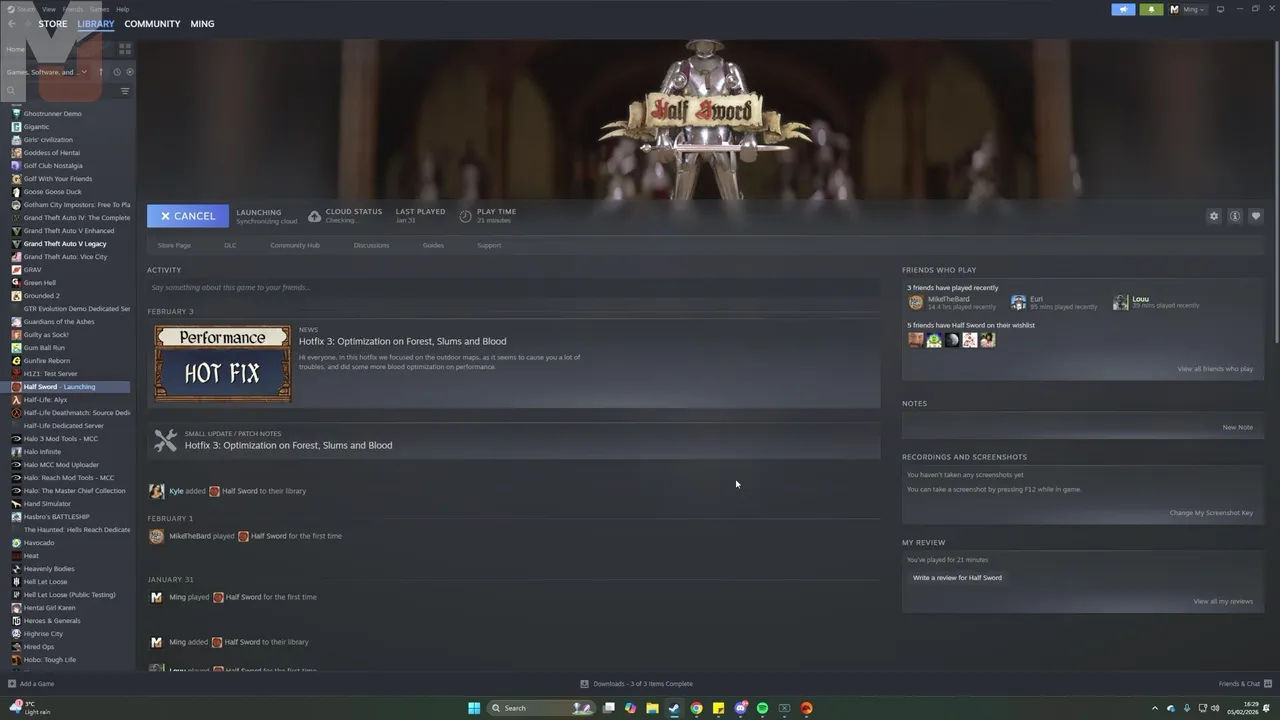Expand the Games, Software filter dropdown

pyautogui.click(x=47, y=72)
